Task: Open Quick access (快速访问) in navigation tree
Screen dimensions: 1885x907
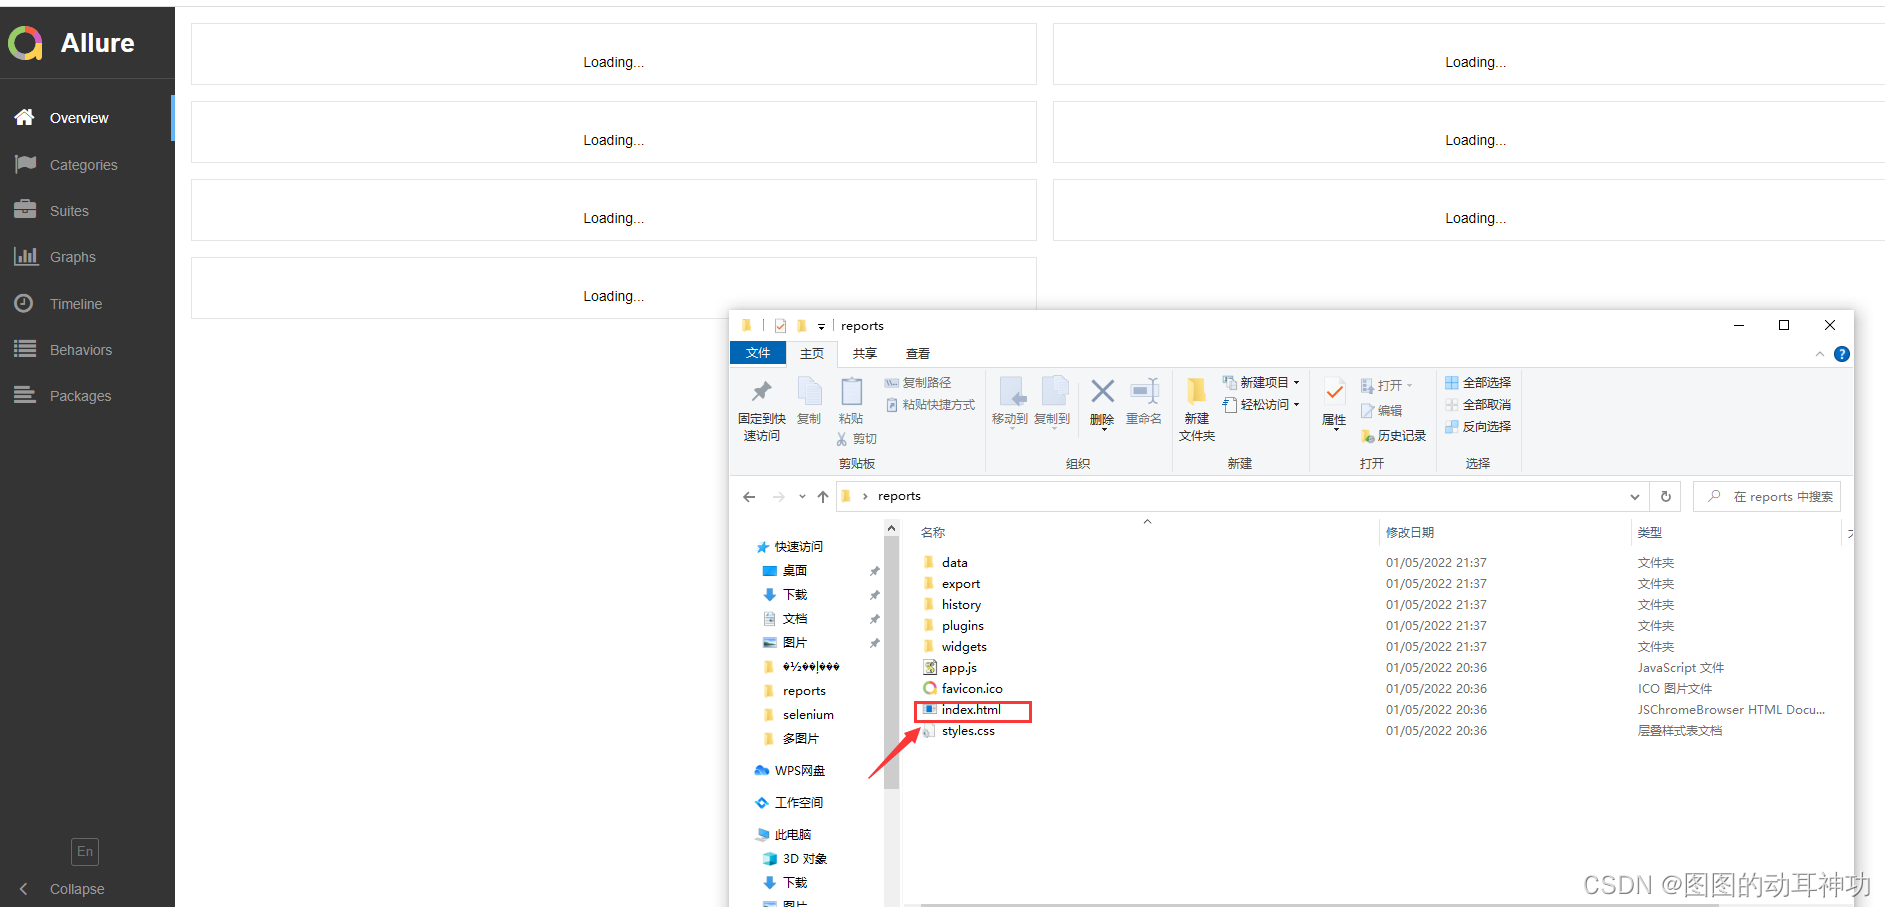Action: [x=798, y=547]
